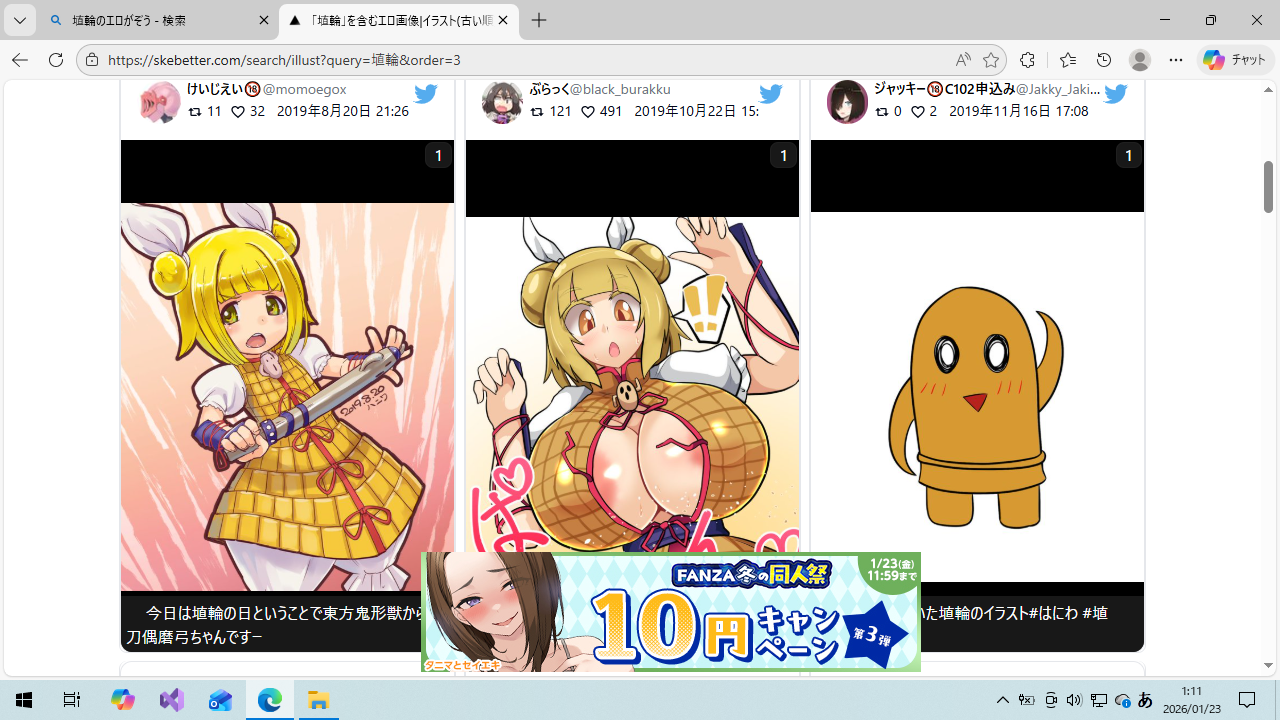1280x720 pixels.
Task: Toggle Japanese IME input mode indicator
Action: [x=1145, y=700]
